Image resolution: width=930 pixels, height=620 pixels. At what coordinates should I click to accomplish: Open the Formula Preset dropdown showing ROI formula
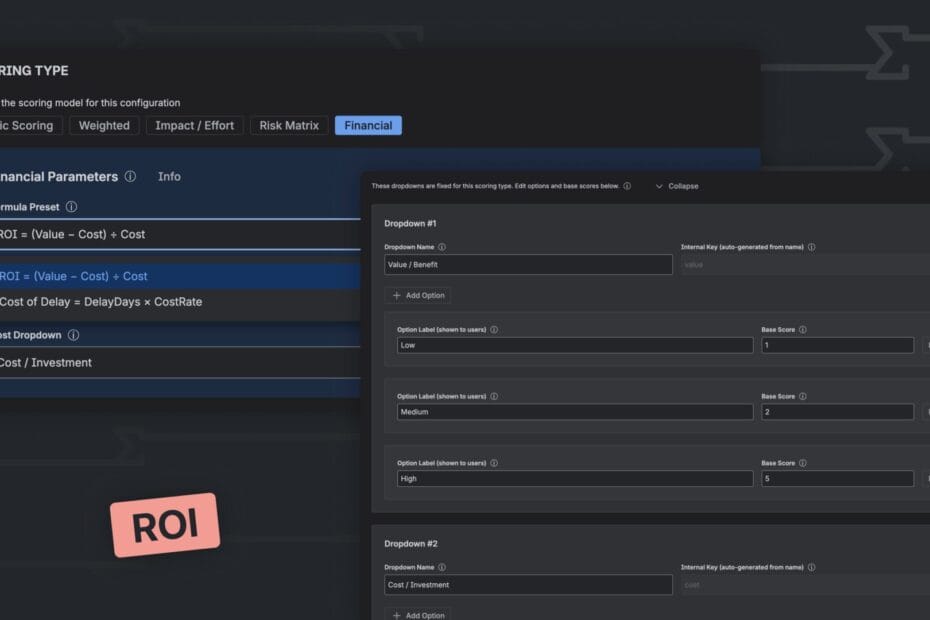point(180,234)
